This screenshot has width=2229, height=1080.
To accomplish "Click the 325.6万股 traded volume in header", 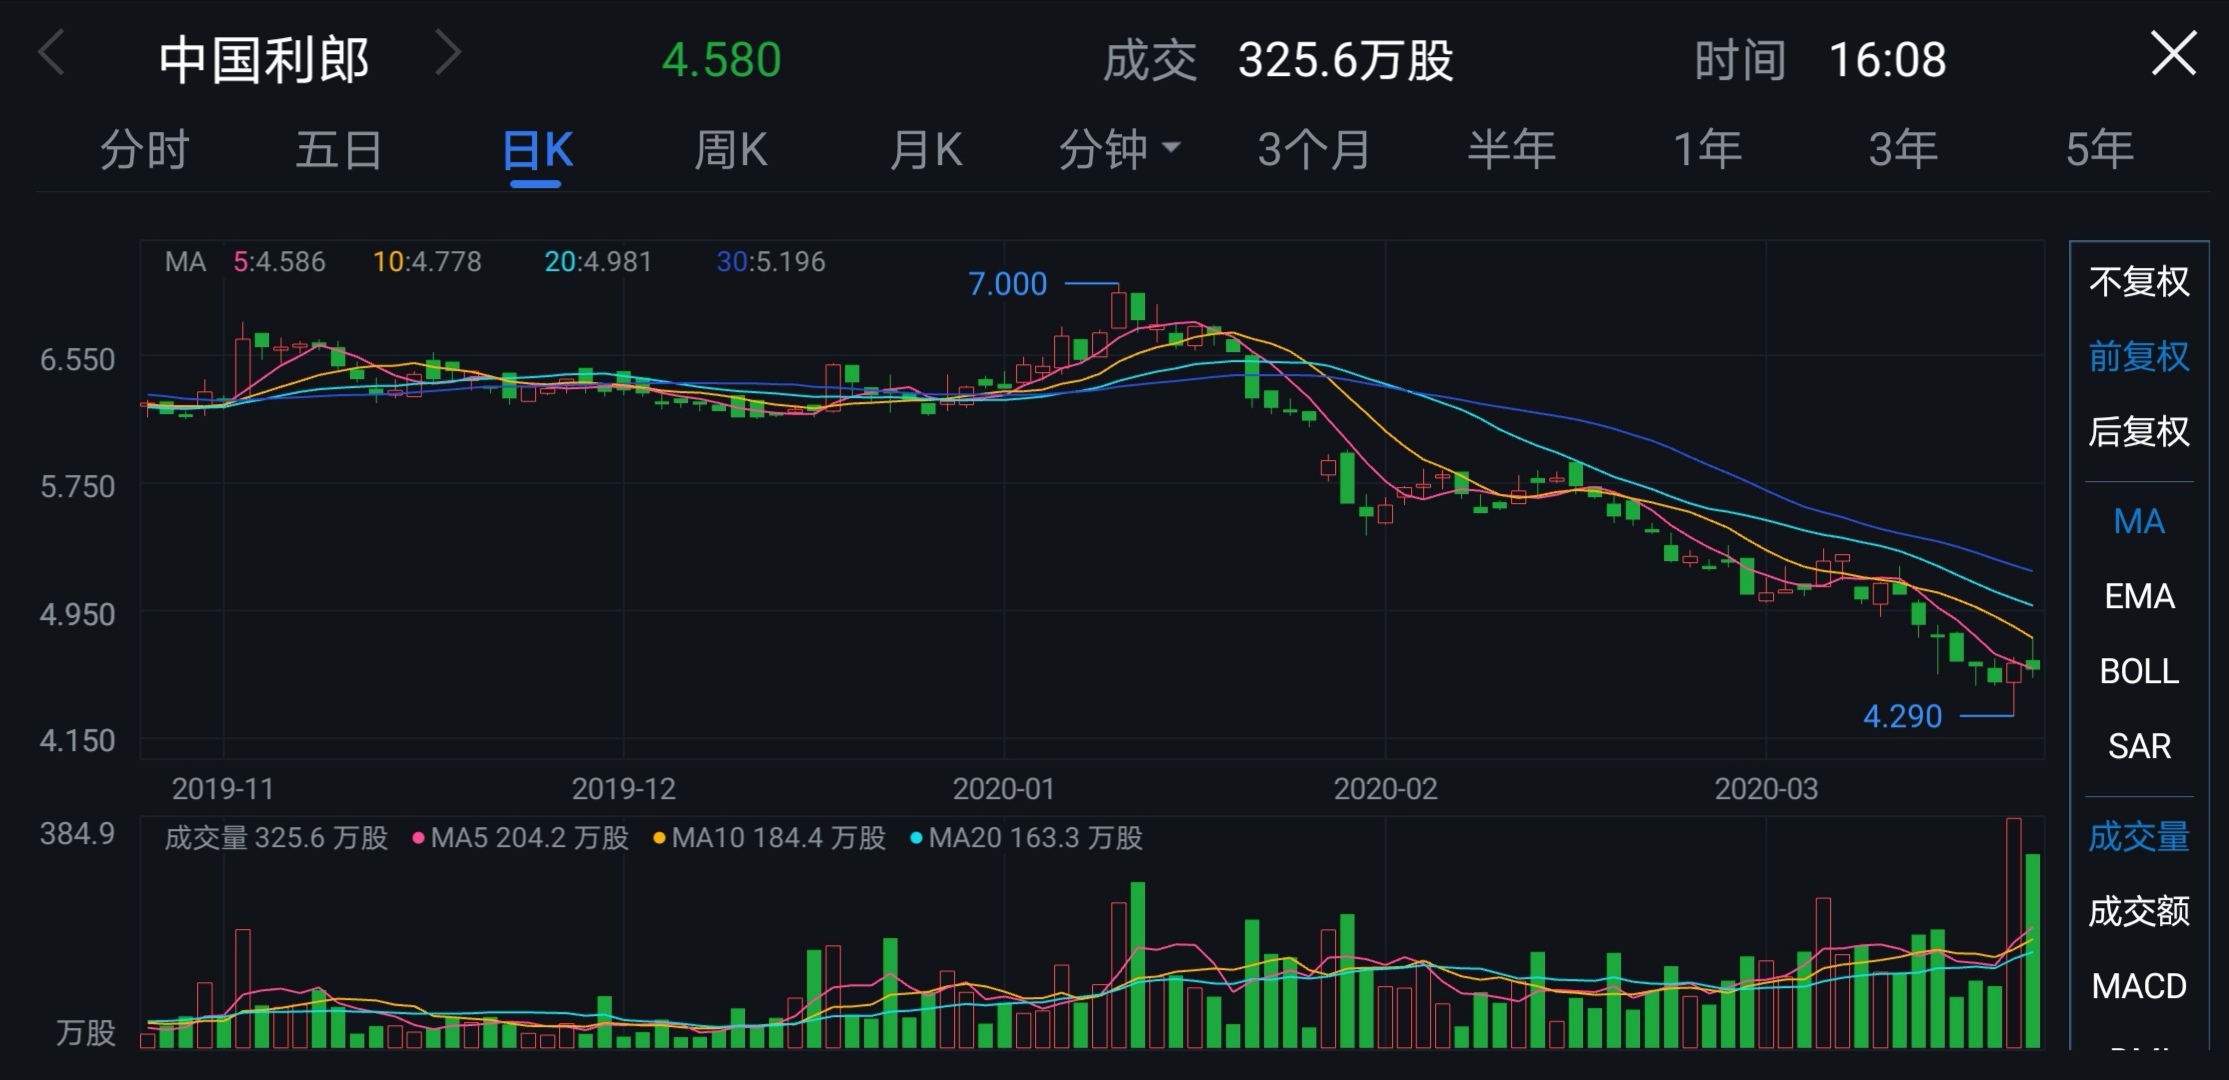I will (x=1346, y=60).
